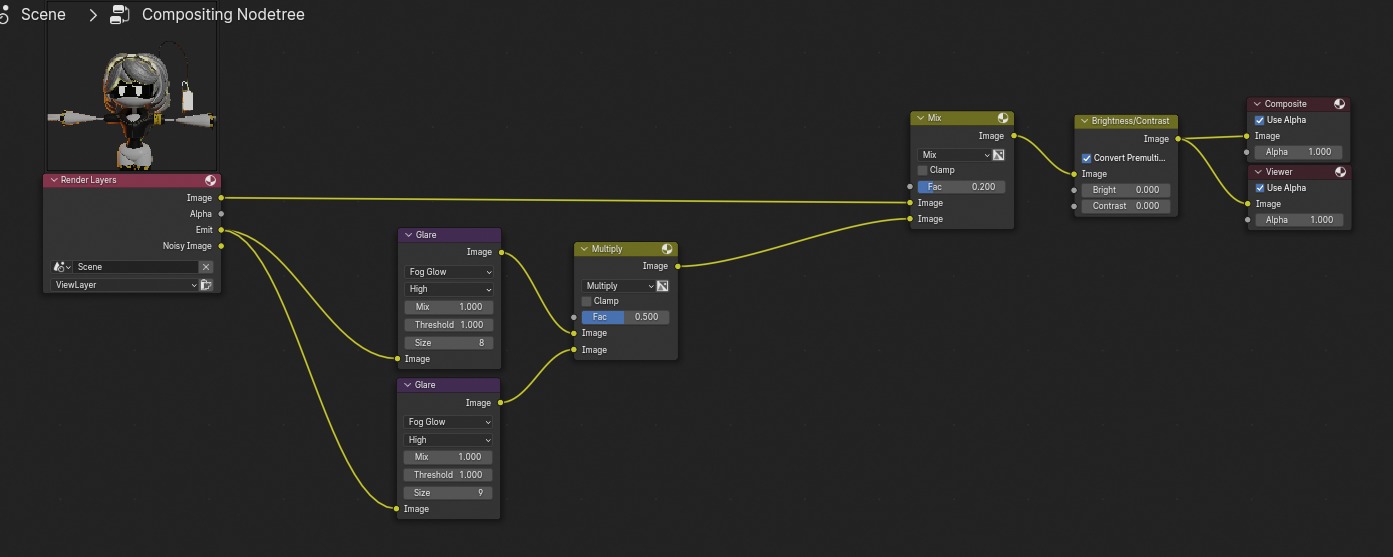Collapse the Render Layers node

[x=54, y=180]
